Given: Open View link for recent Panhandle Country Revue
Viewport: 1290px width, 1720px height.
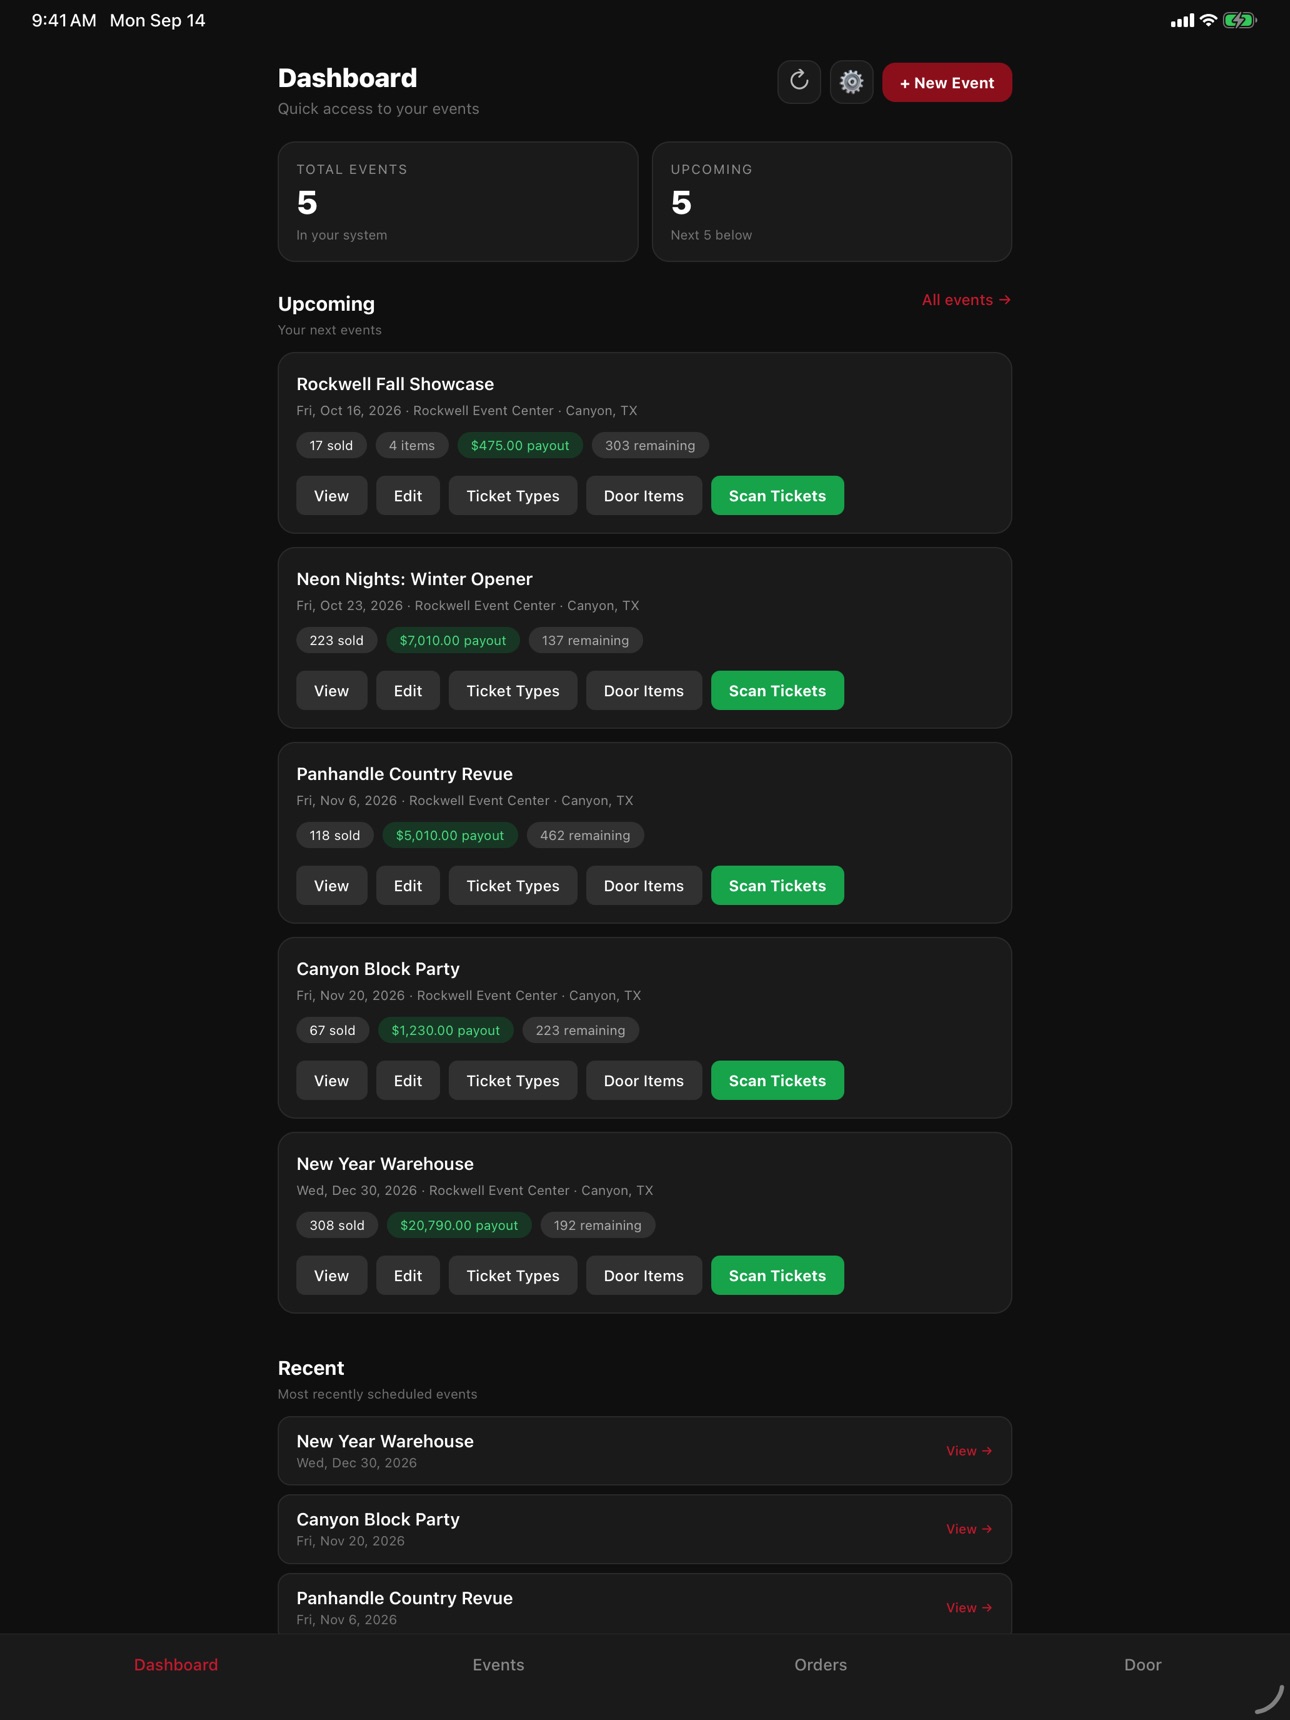Looking at the screenshot, I should [x=969, y=1608].
